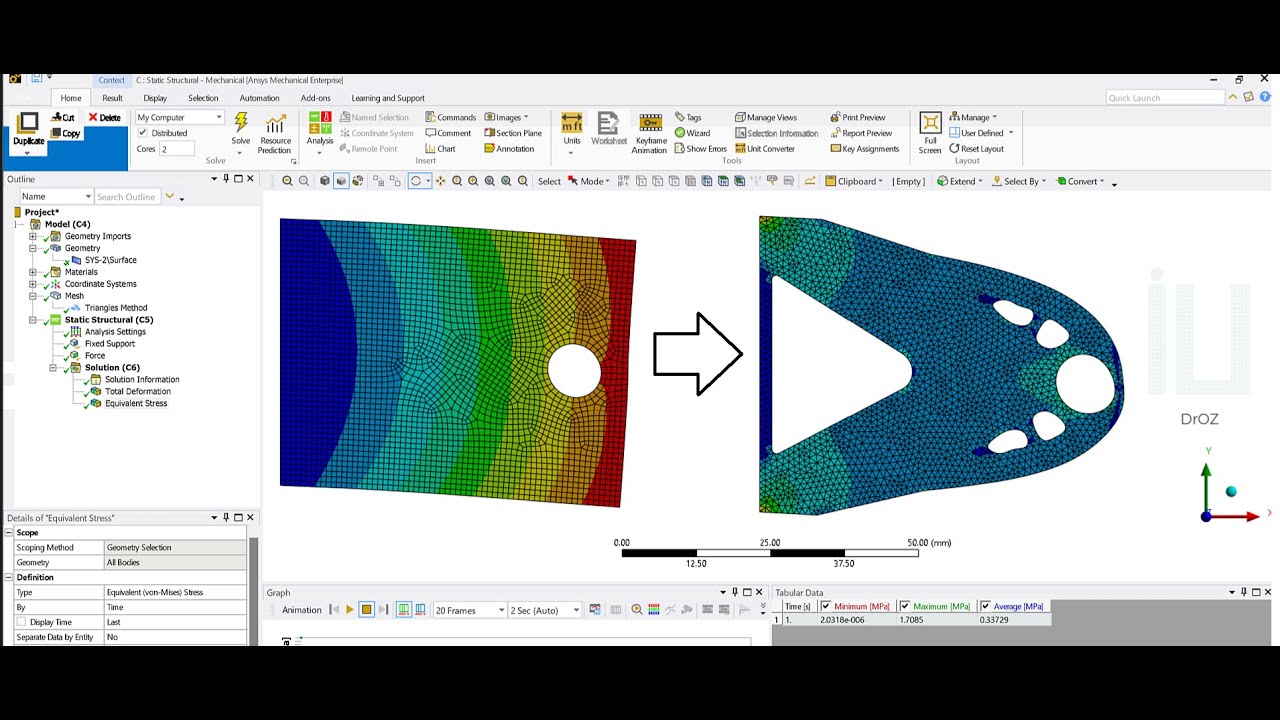Click the Quick Launch search box
This screenshot has height=720, width=1280.
(x=1165, y=98)
